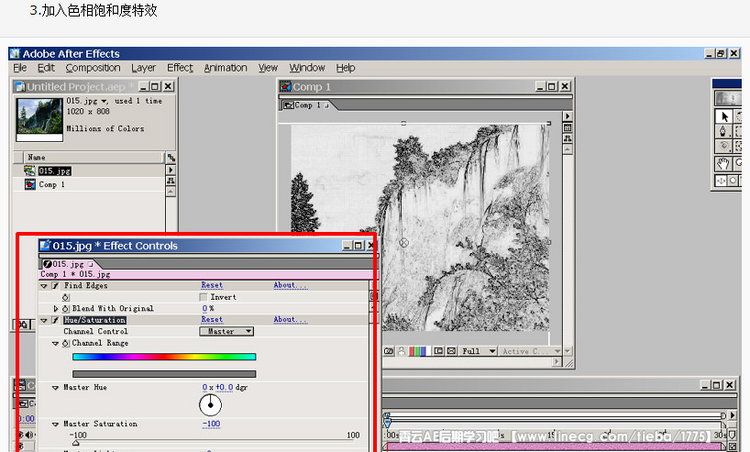Open About for Find Edges
This screenshot has height=452, width=750.
(290, 285)
